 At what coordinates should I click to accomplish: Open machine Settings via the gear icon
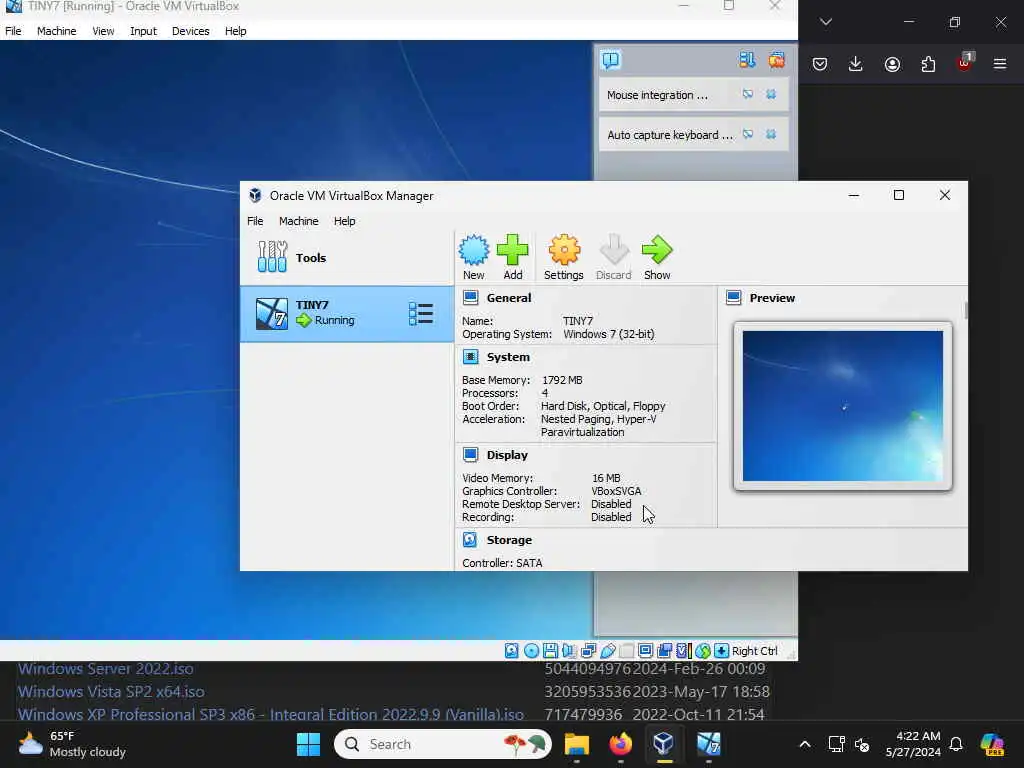click(564, 251)
